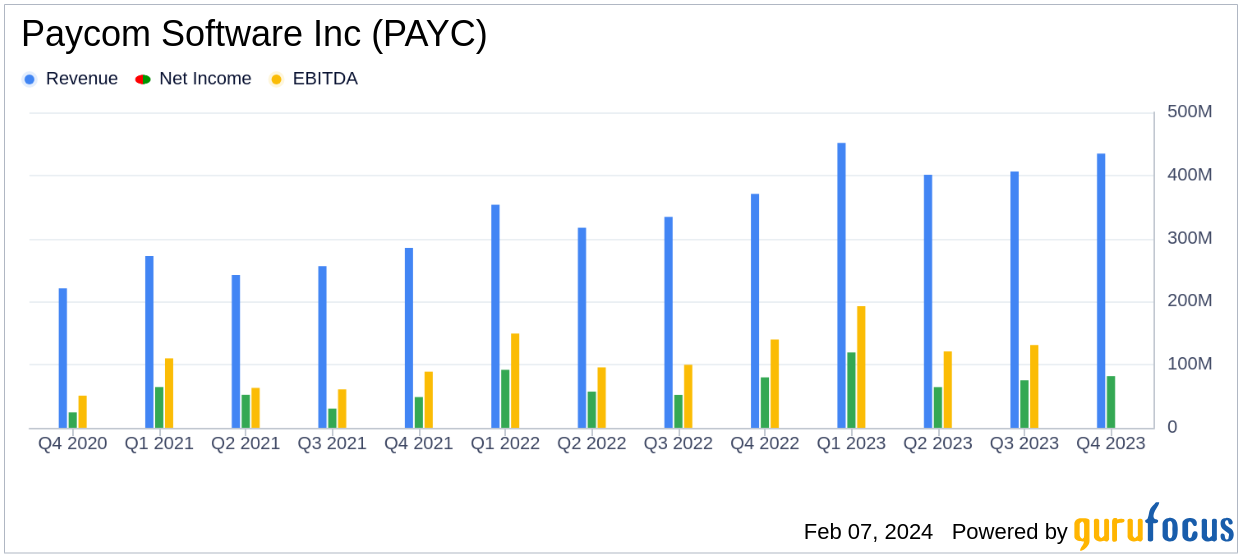
Task: Click the Q4 2023 blue Revenue bar
Action: (x=1101, y=290)
